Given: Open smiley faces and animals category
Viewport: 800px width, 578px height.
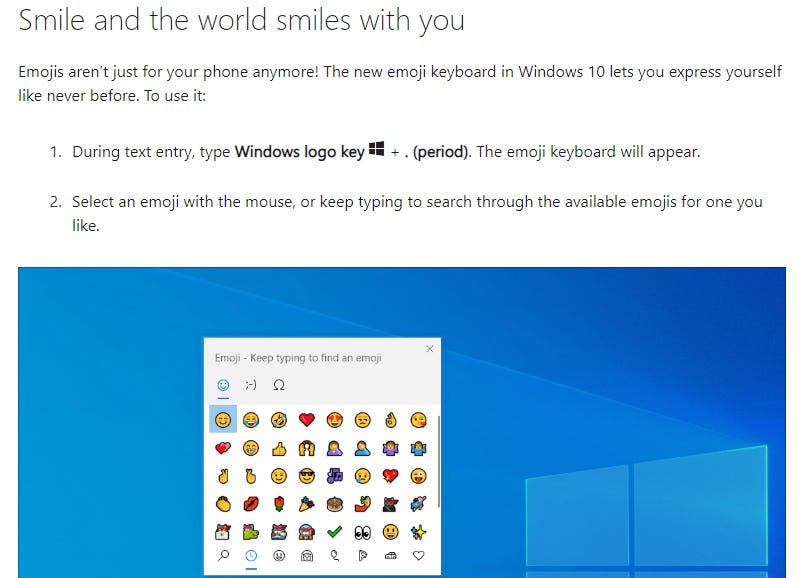Looking at the screenshot, I should [x=279, y=556].
